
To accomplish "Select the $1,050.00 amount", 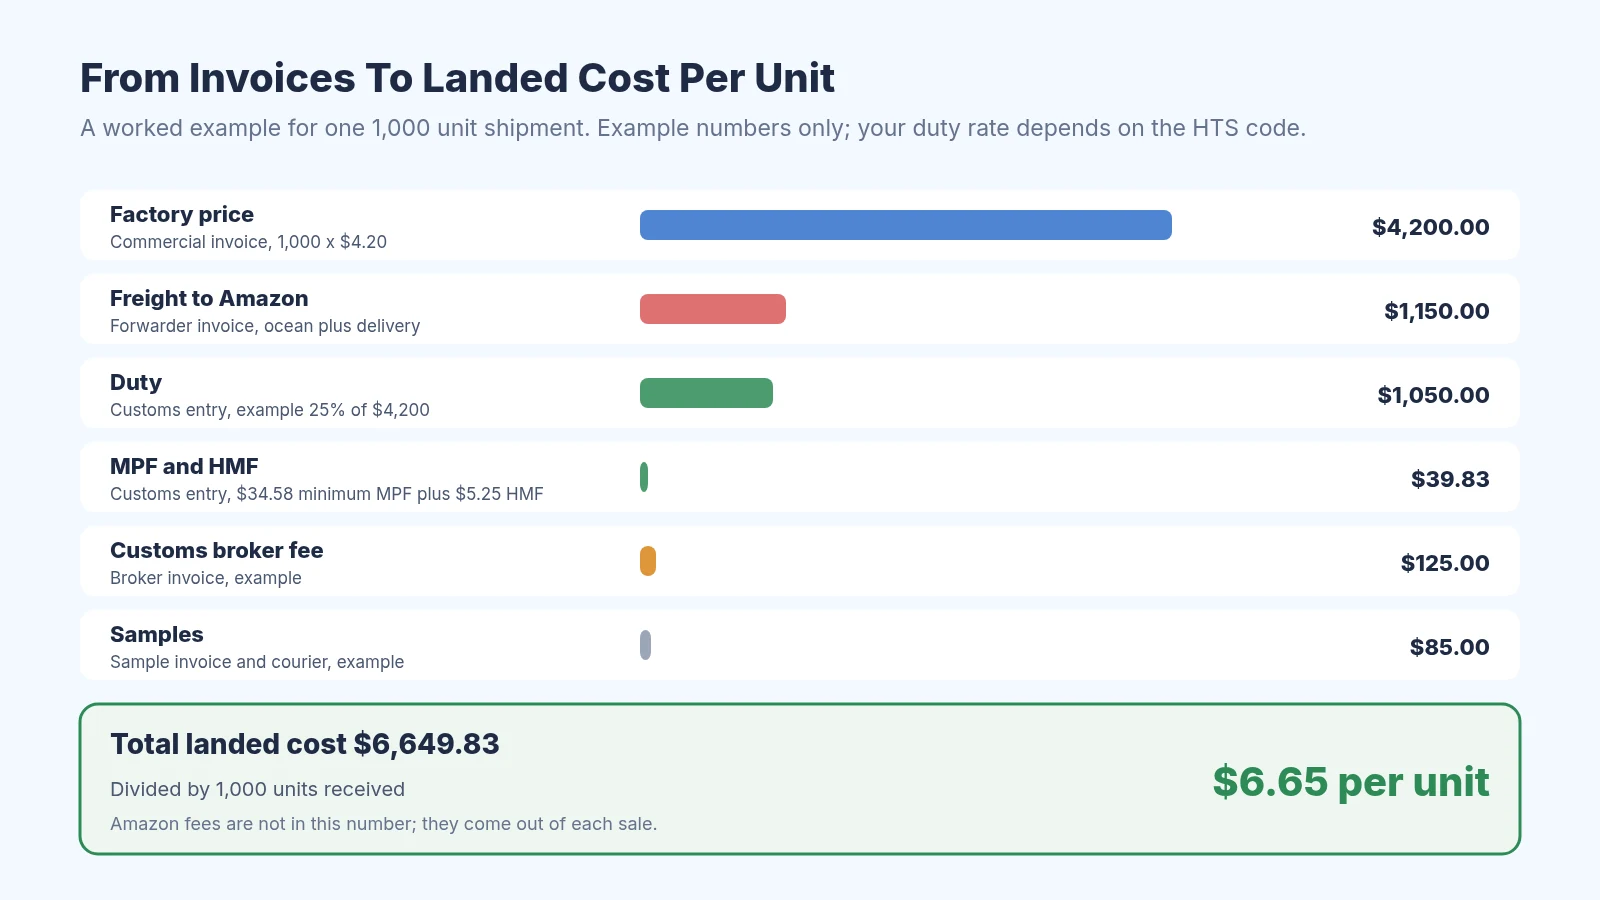I will (x=1434, y=395).
